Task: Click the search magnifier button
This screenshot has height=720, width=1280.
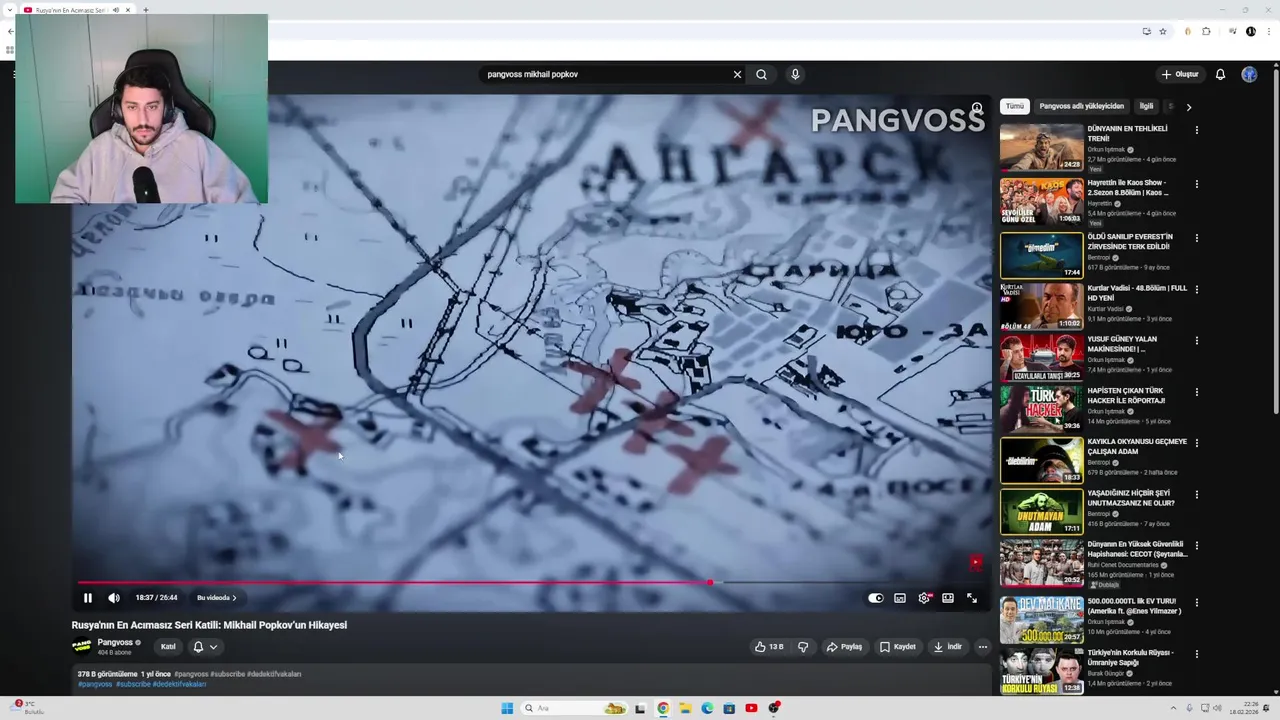Action: pos(761,74)
